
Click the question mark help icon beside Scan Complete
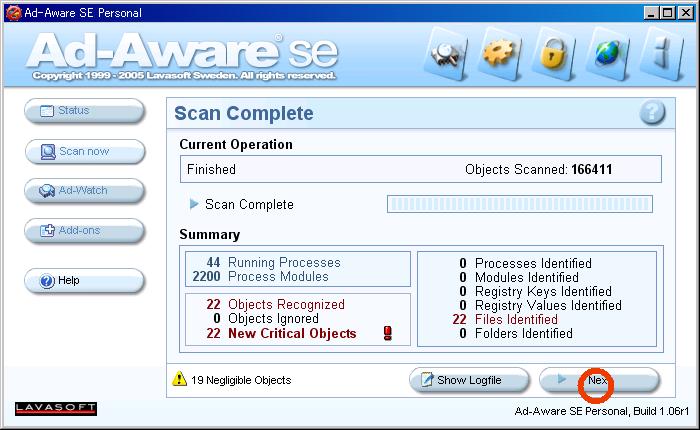(x=652, y=113)
